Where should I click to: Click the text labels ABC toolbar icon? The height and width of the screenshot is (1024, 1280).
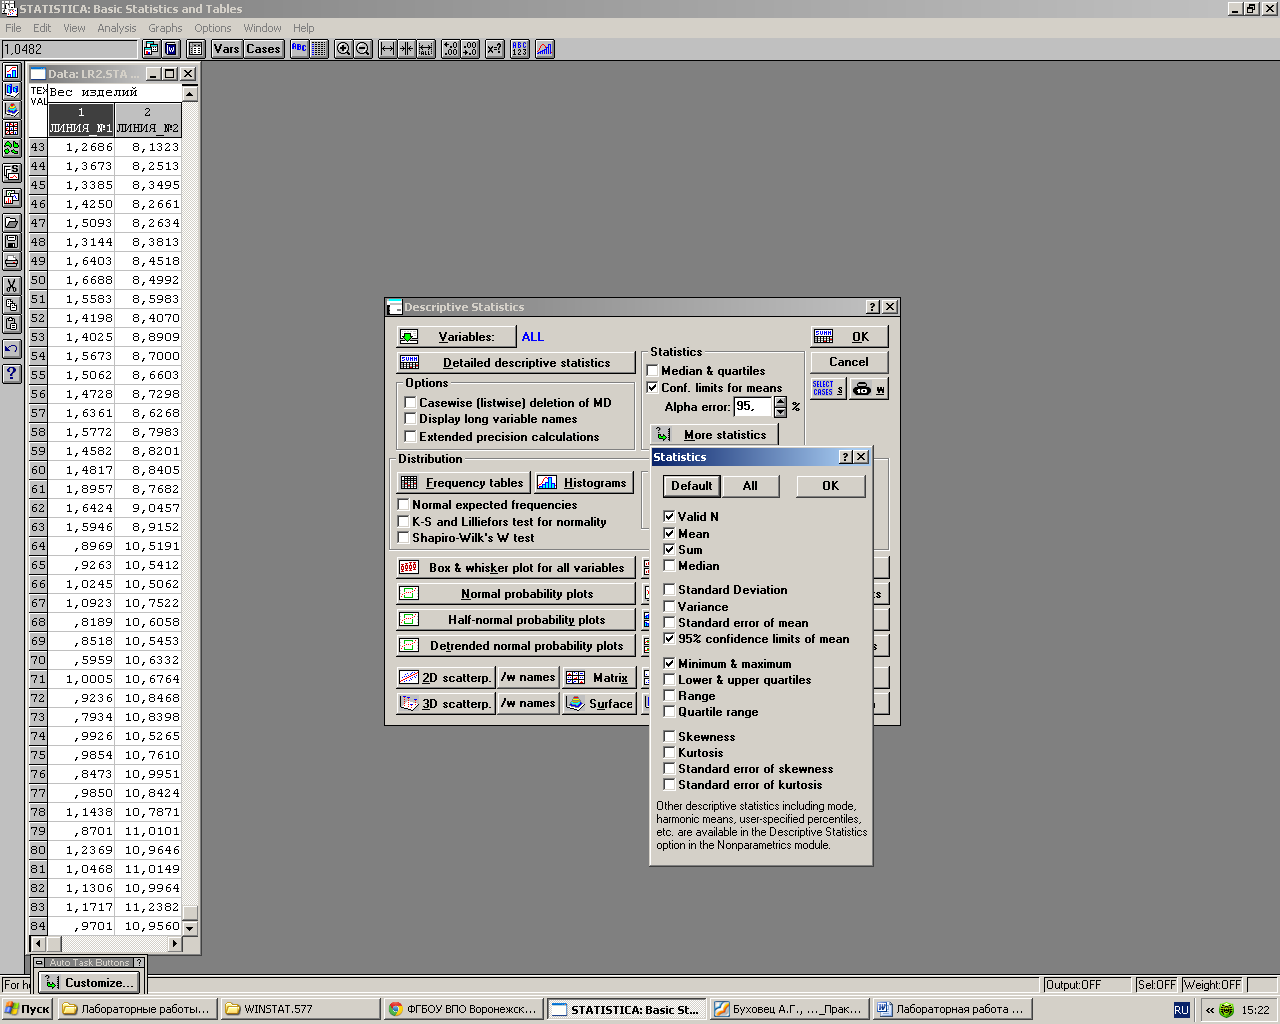300,49
